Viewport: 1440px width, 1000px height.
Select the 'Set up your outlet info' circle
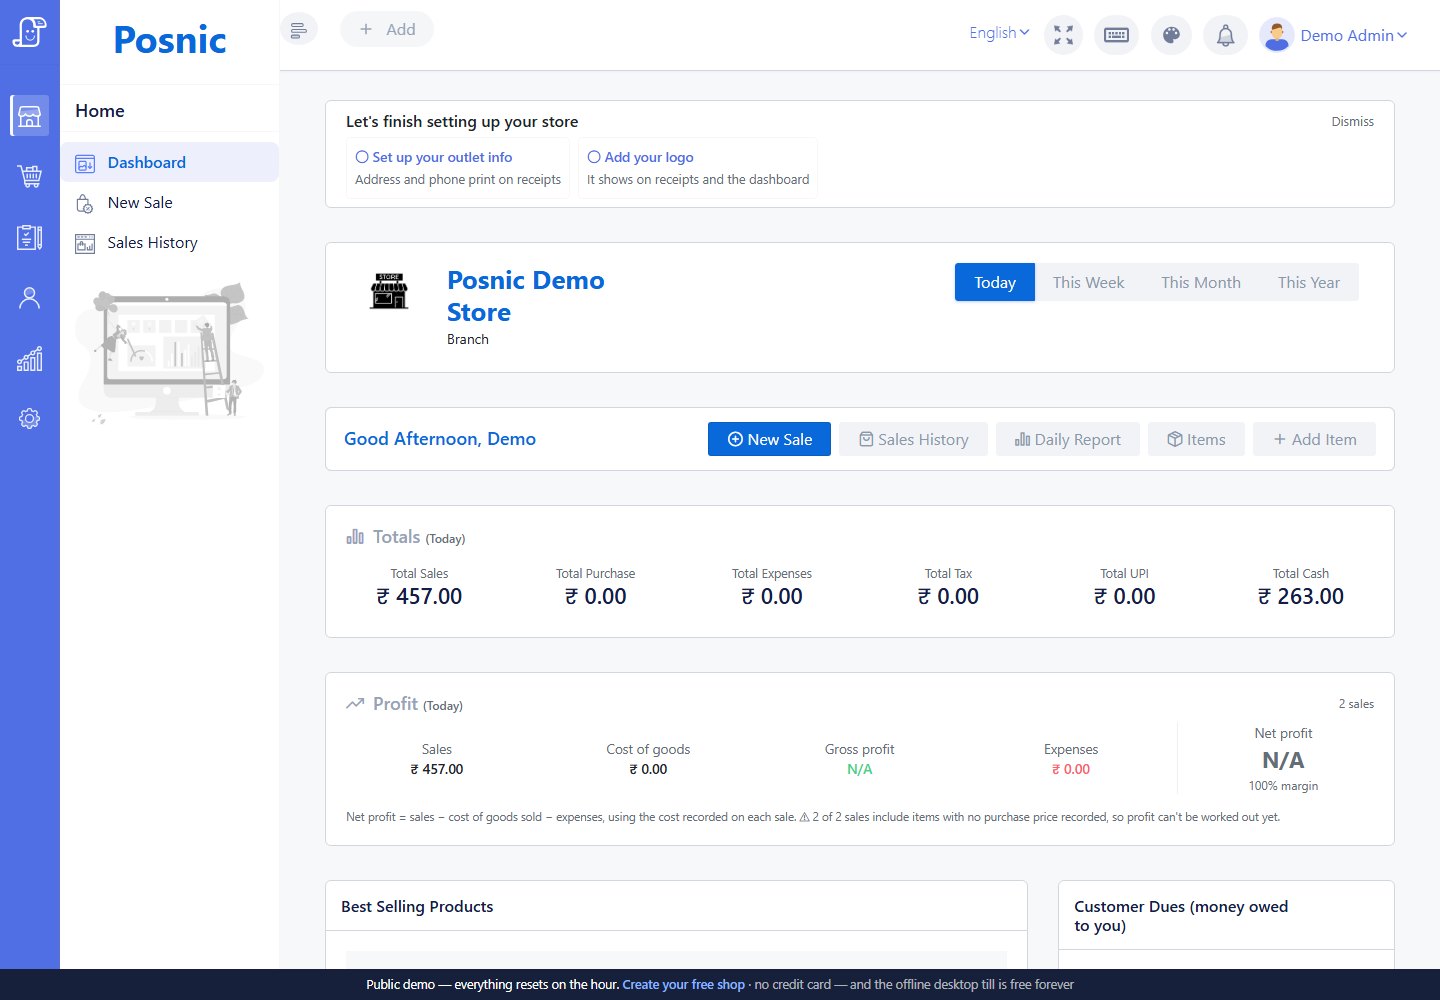362,157
